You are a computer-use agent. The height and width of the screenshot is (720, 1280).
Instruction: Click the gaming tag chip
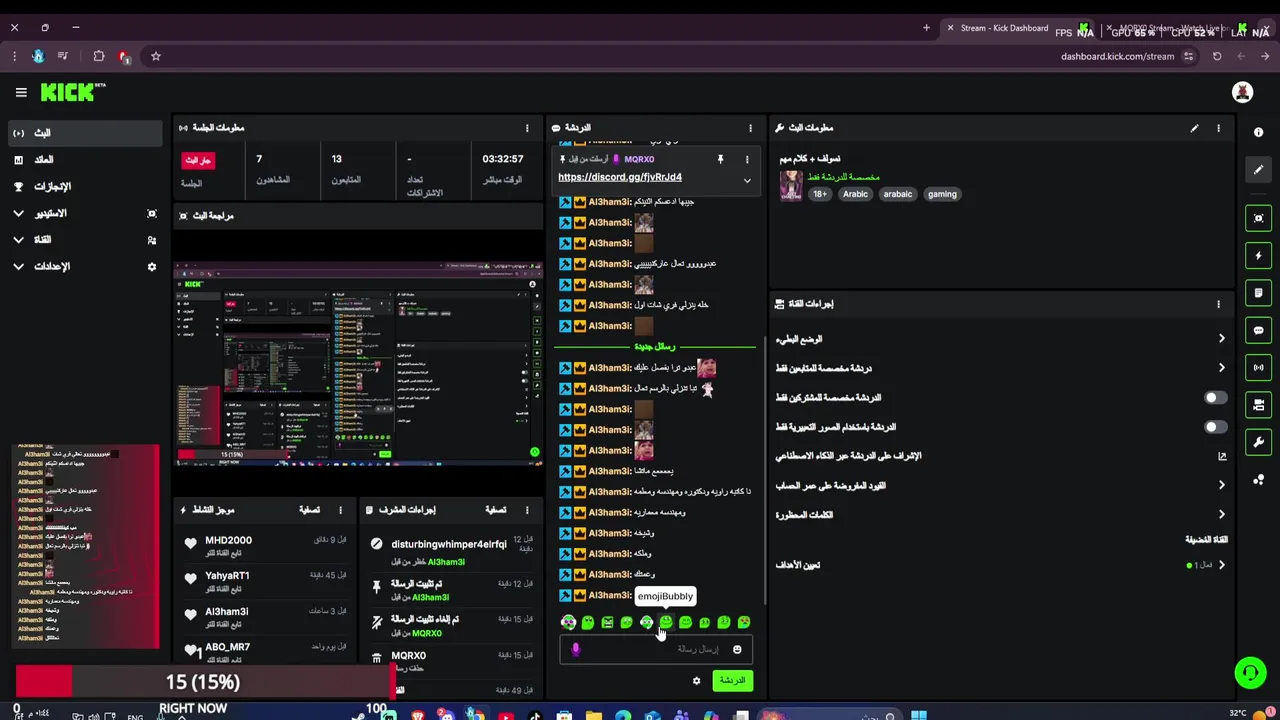pos(942,194)
